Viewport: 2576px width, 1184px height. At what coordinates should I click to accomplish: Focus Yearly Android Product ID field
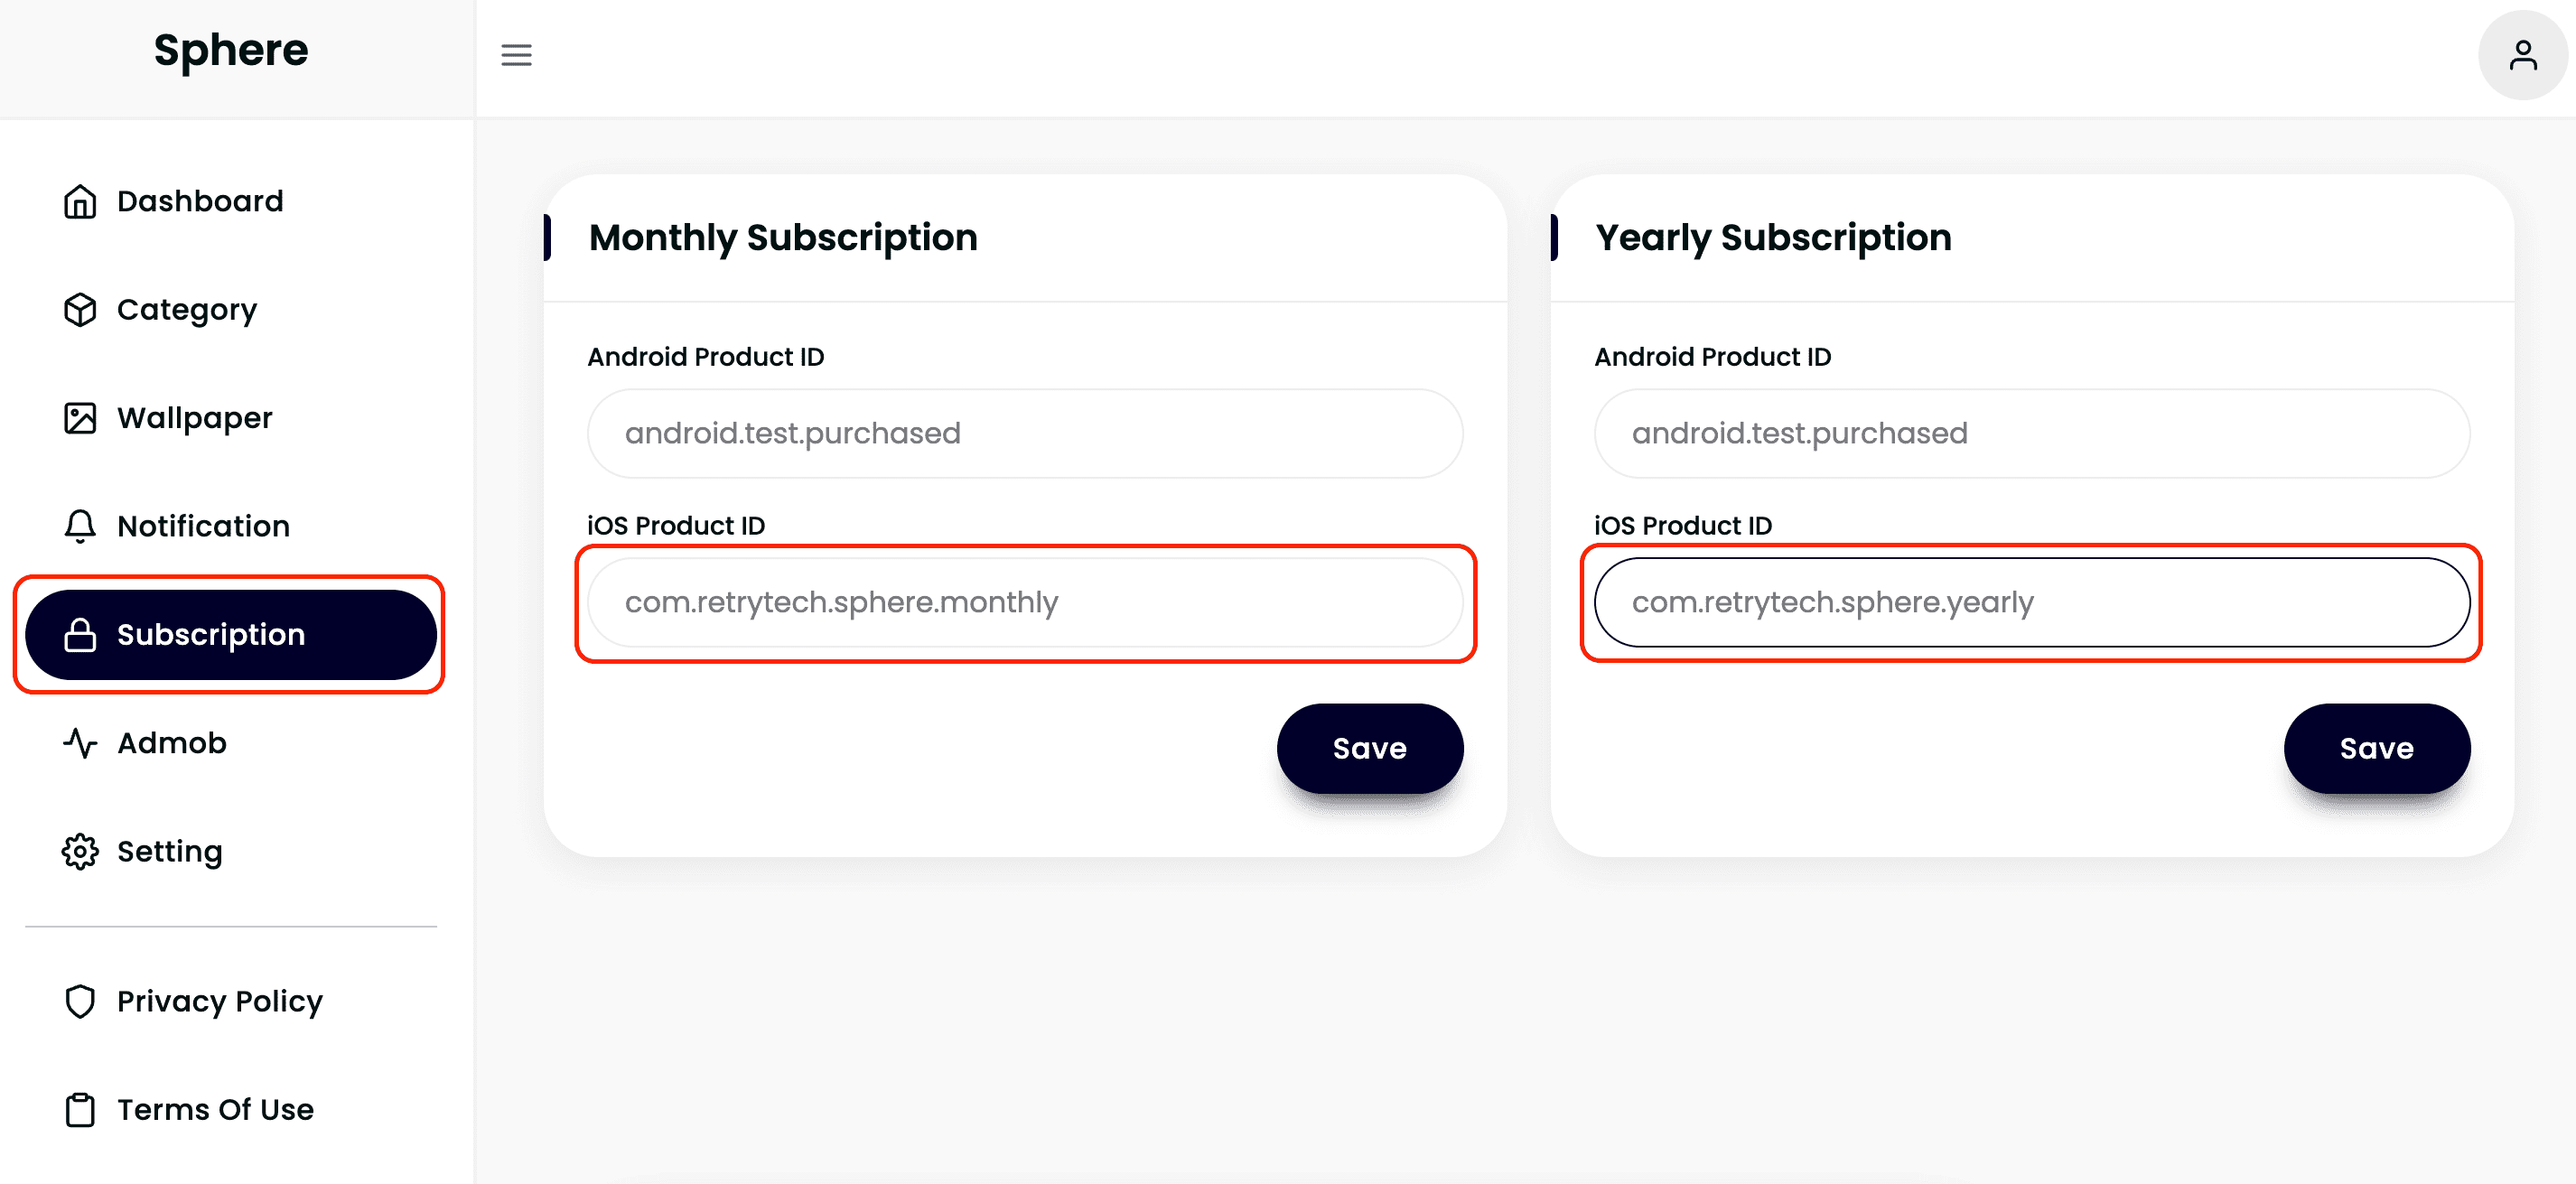pyautogui.click(x=2031, y=433)
